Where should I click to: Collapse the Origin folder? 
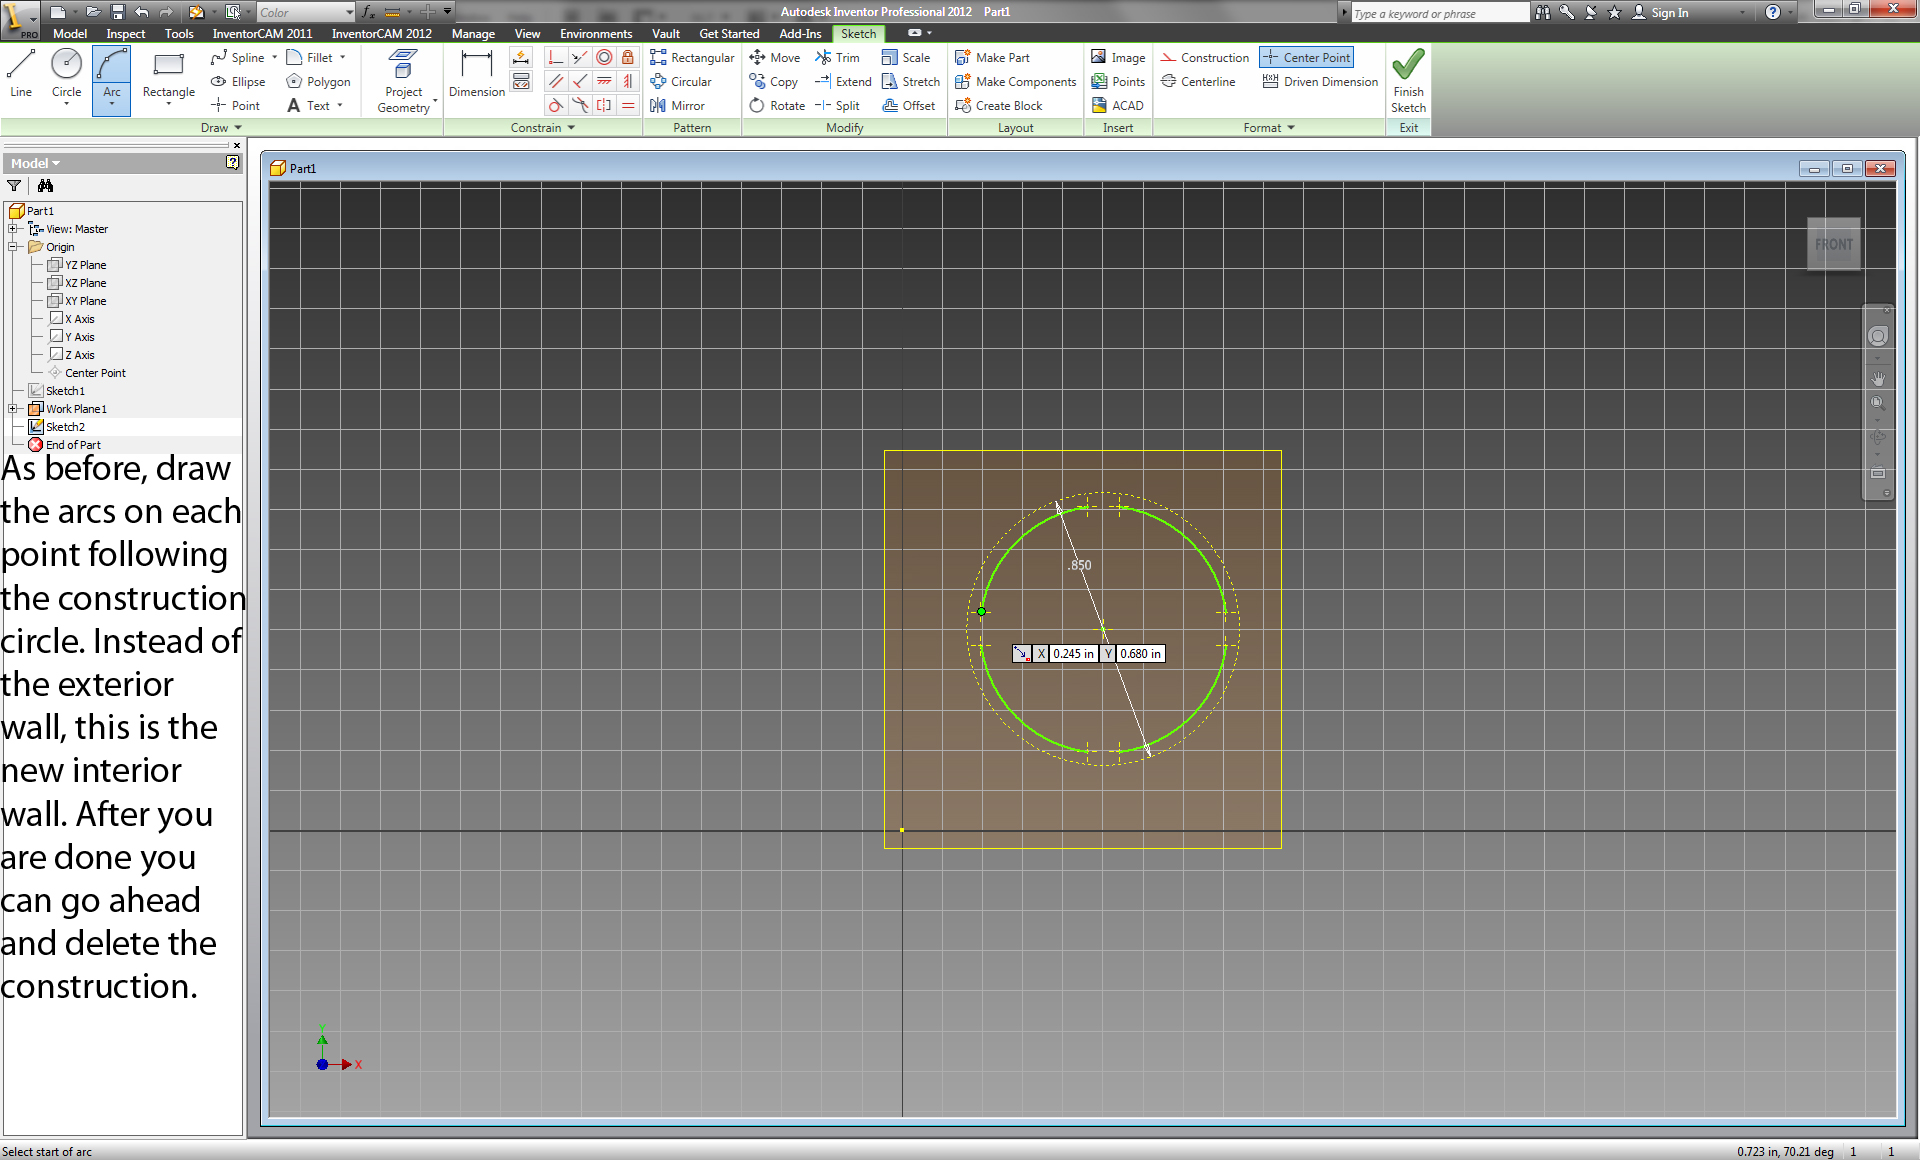[13, 247]
